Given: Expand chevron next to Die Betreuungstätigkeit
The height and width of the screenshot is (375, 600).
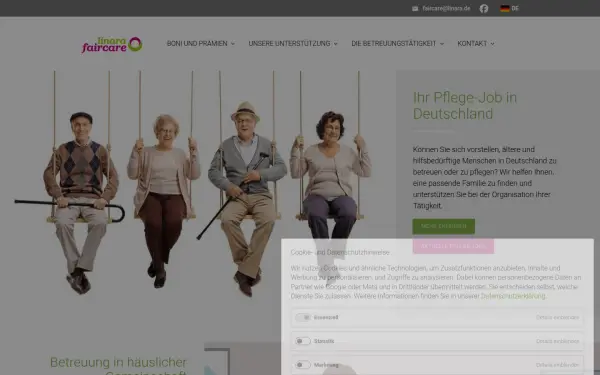Looking at the screenshot, I should tap(442, 44).
